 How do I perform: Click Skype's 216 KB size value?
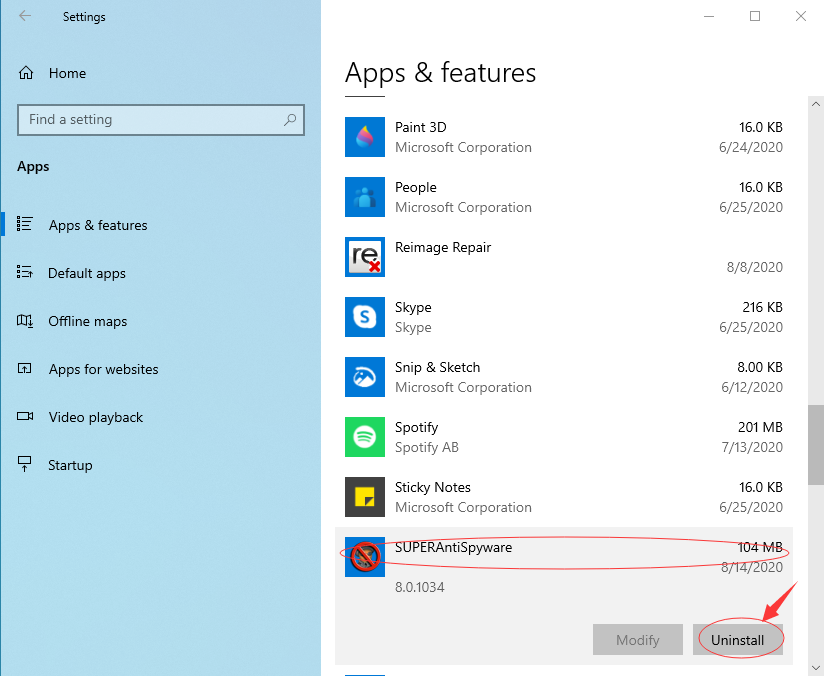click(762, 307)
